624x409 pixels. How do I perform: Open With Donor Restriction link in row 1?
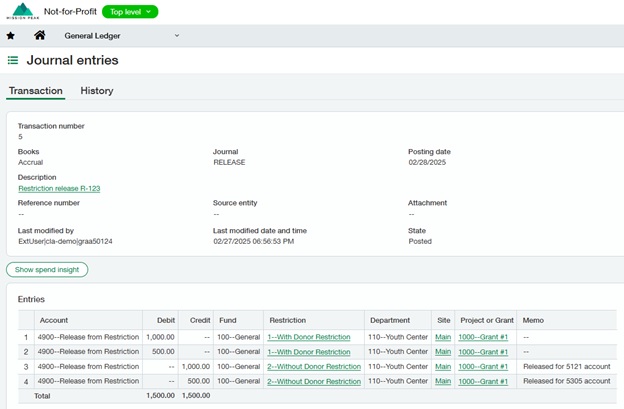pos(309,337)
